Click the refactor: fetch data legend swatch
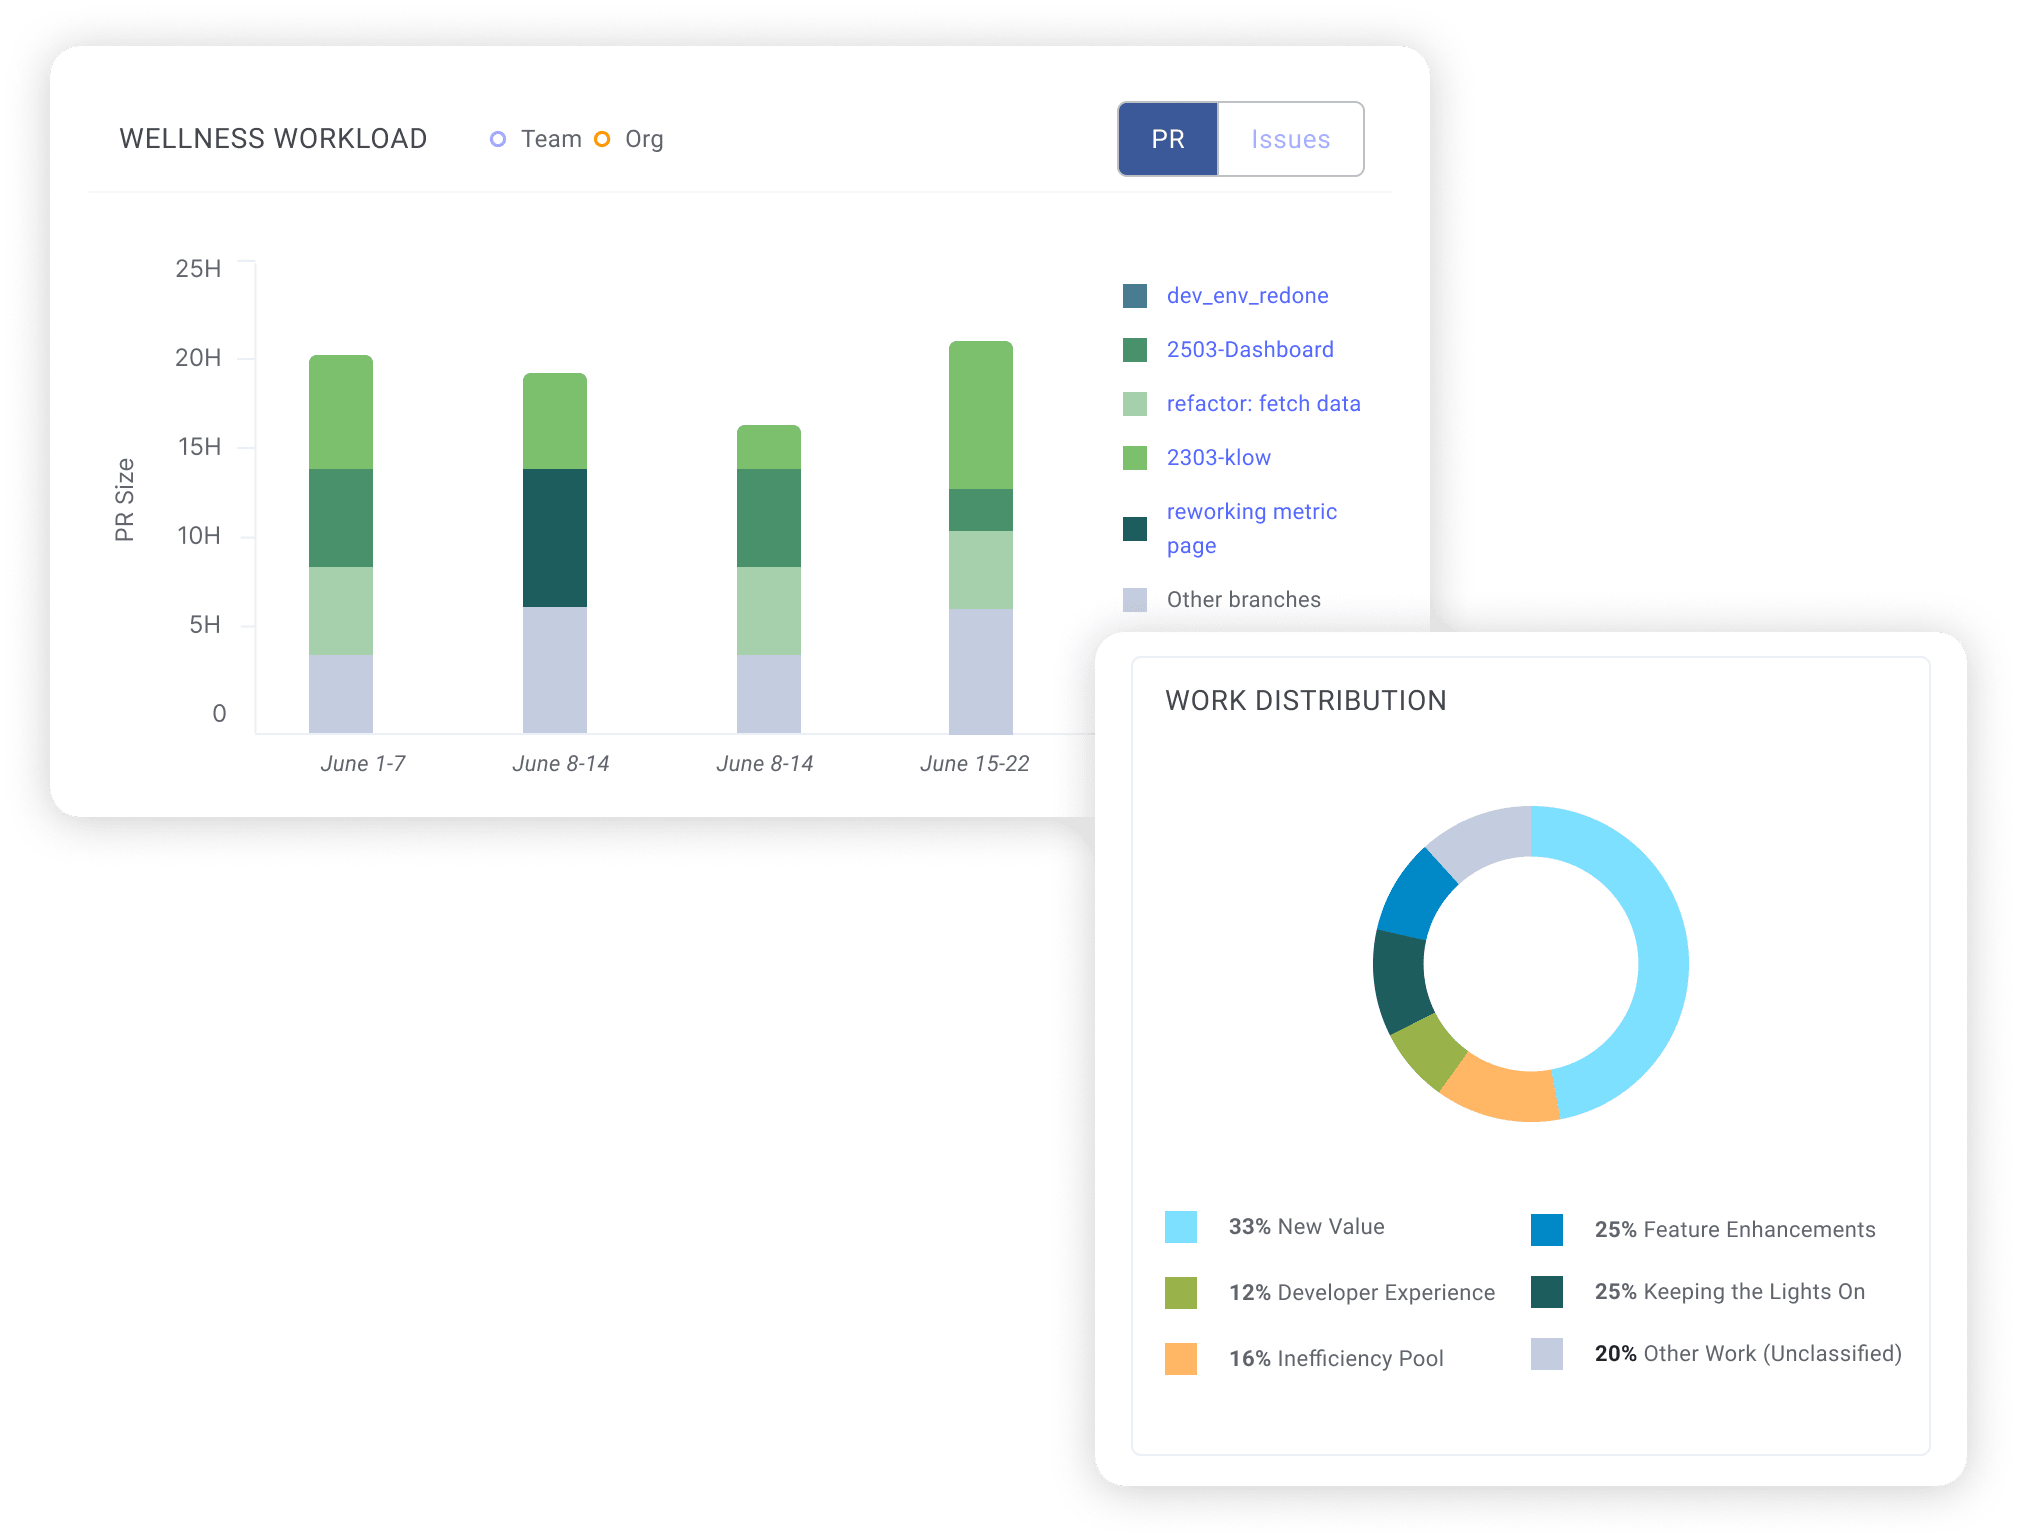The height and width of the screenshot is (1540, 2017). click(1135, 404)
